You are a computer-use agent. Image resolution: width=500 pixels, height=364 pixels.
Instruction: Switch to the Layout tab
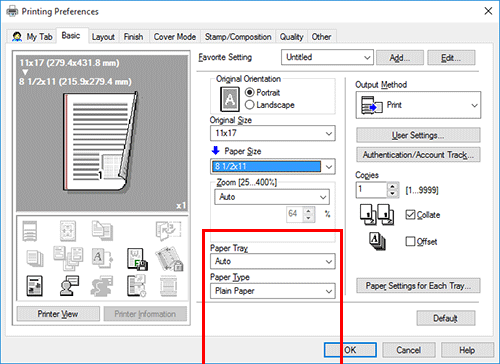click(103, 37)
